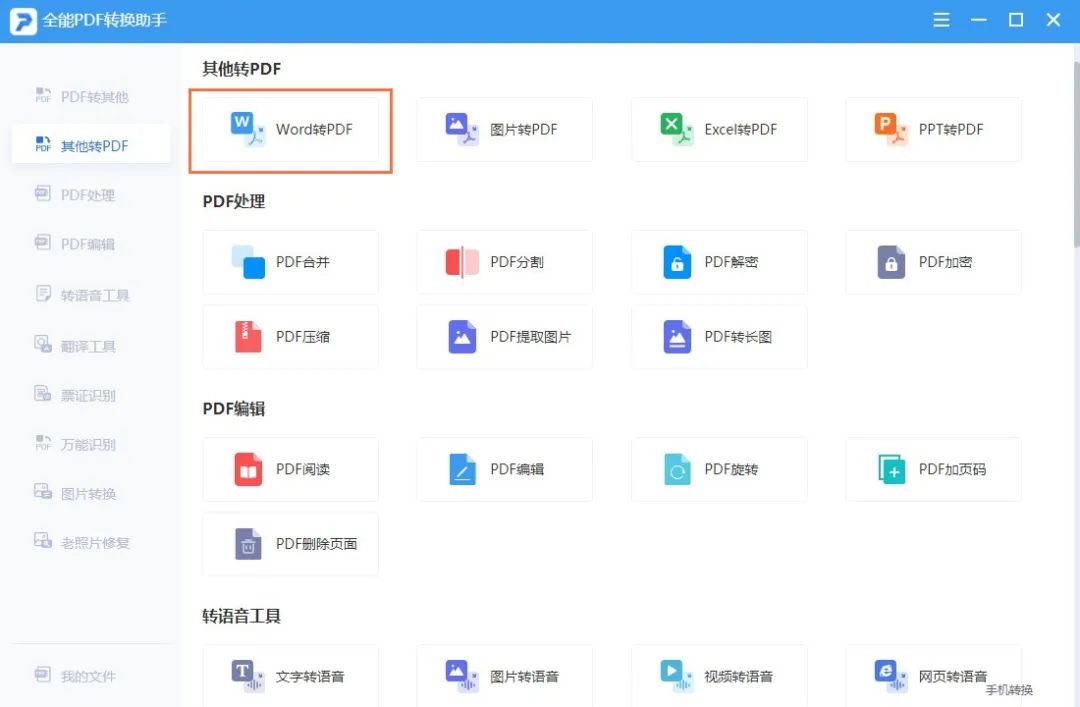Open the PDF旋转 rotate tool icon
The image size is (1080, 707).
click(677, 469)
